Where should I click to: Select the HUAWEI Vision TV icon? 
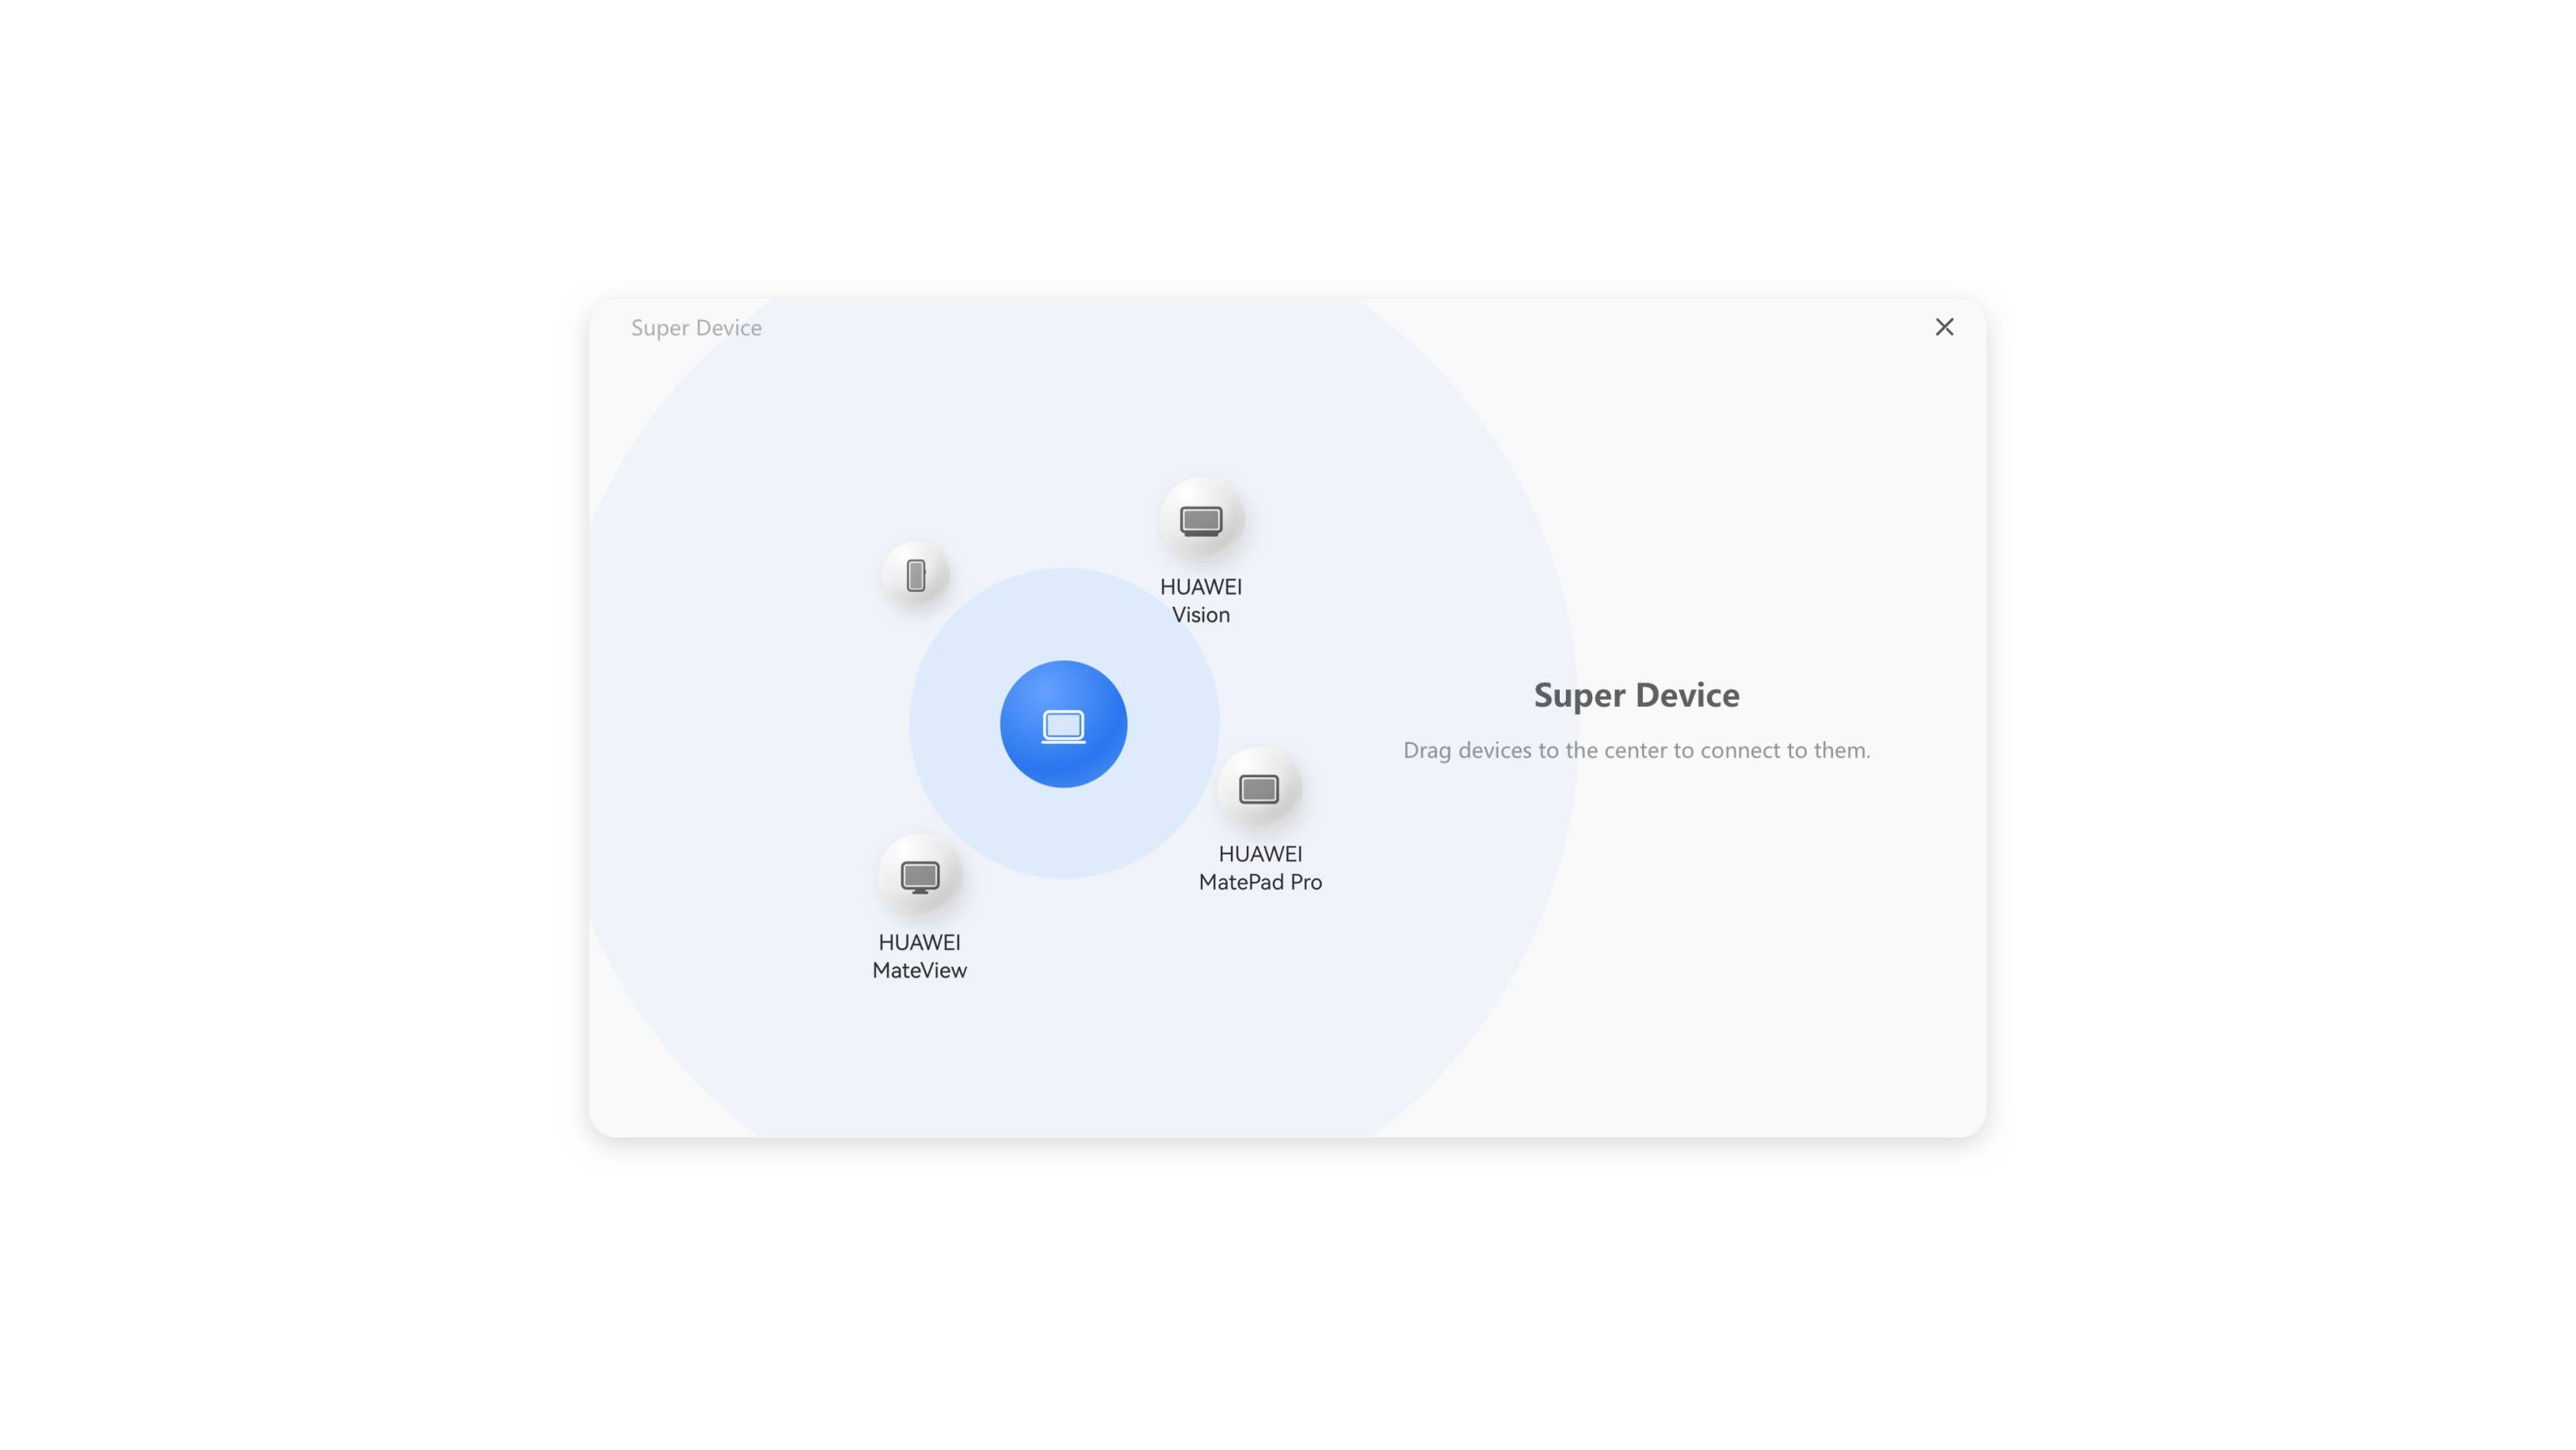pos(1200,520)
